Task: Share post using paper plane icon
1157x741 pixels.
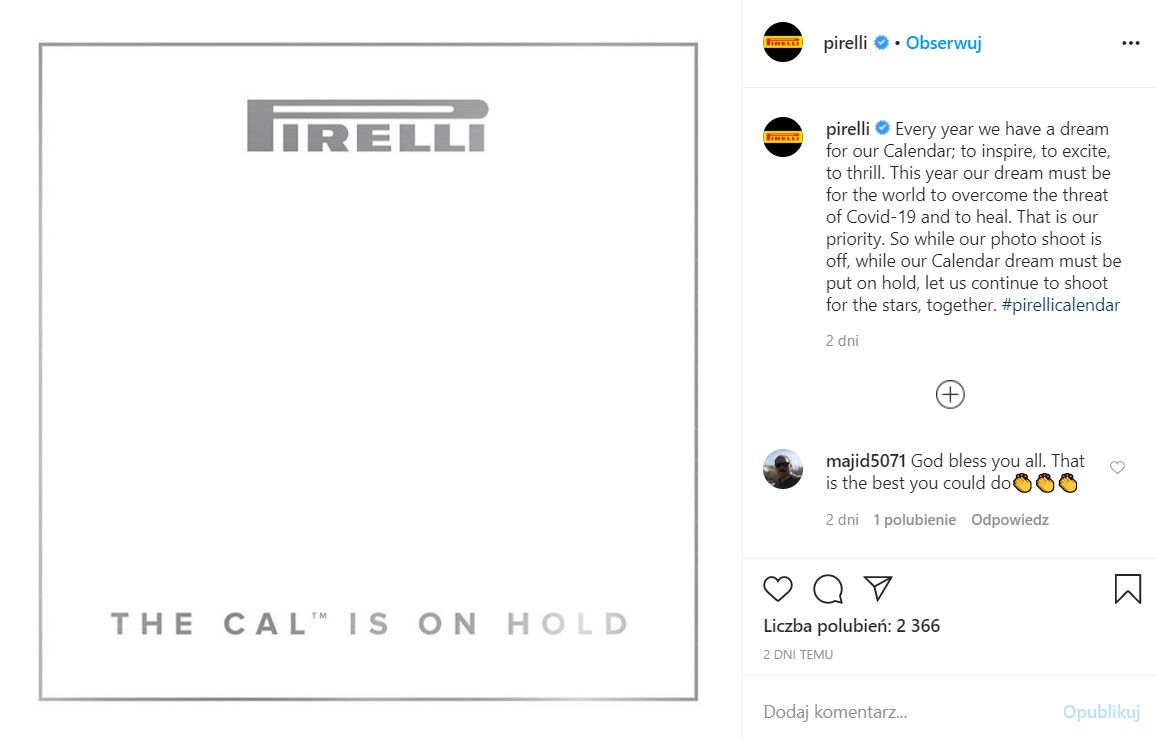Action: (x=877, y=588)
